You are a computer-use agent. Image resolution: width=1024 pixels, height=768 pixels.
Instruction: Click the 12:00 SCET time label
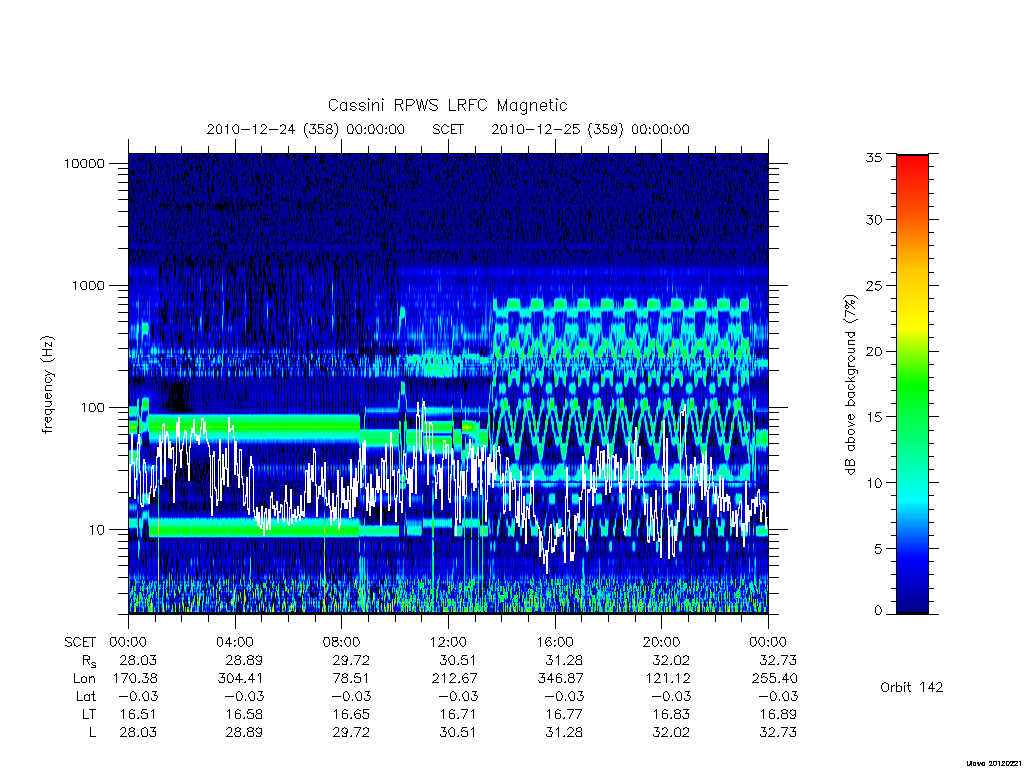(448, 642)
